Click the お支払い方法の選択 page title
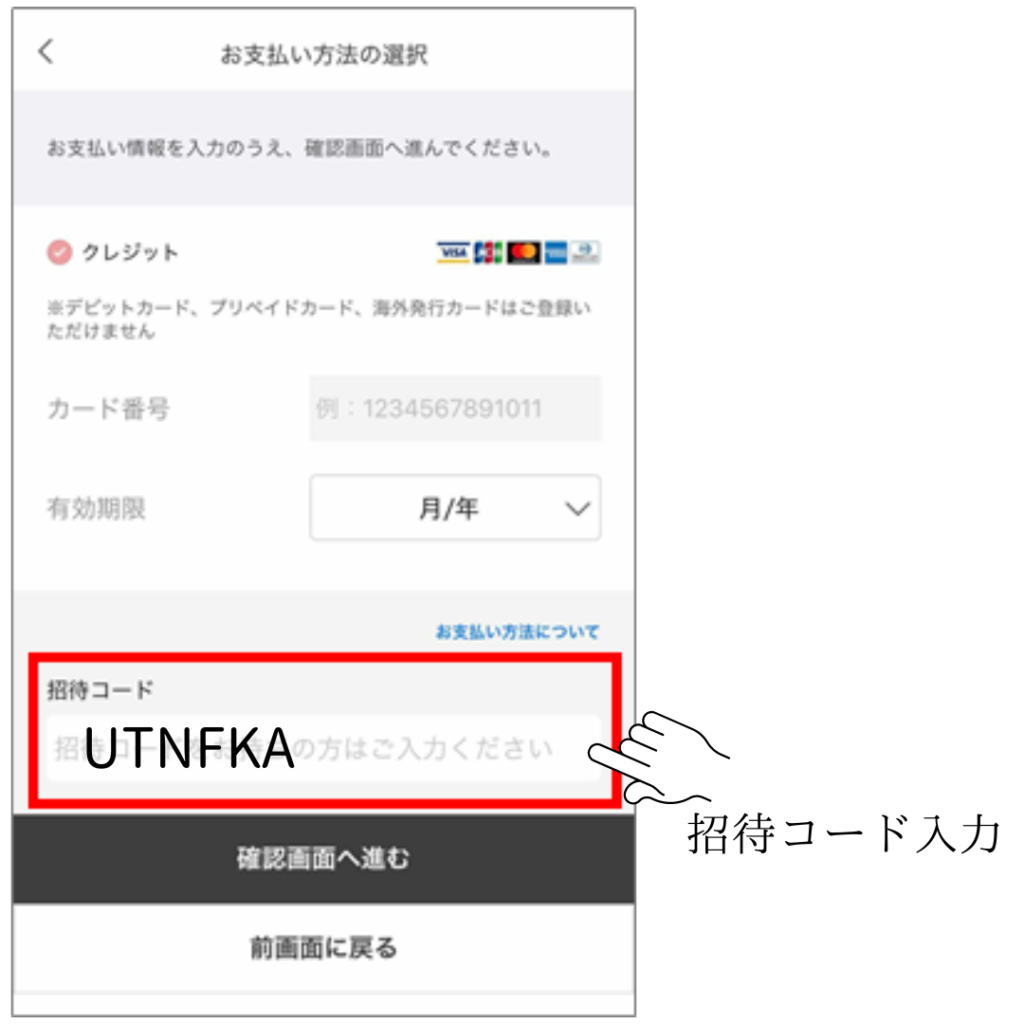 point(324,56)
